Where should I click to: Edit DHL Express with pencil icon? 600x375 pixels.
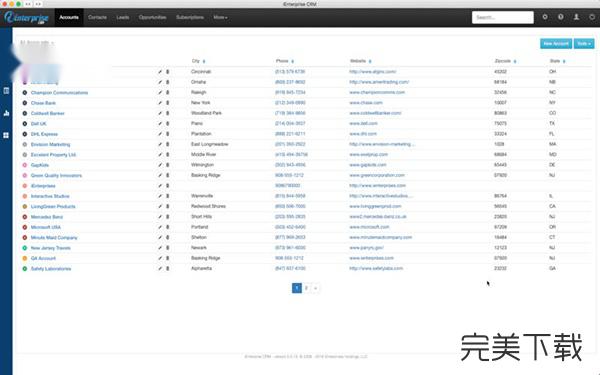160,134
